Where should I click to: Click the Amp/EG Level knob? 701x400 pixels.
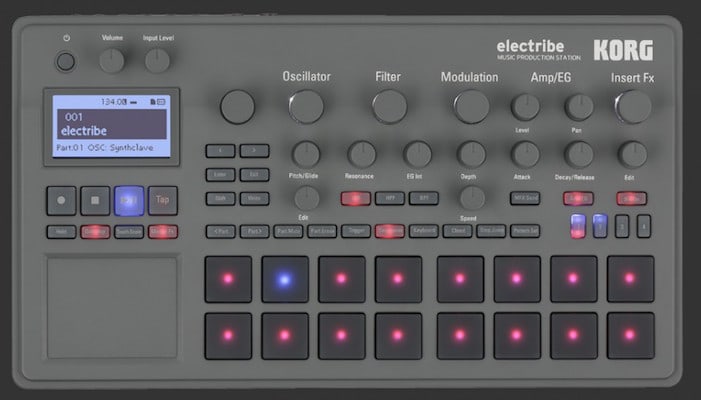click(525, 107)
